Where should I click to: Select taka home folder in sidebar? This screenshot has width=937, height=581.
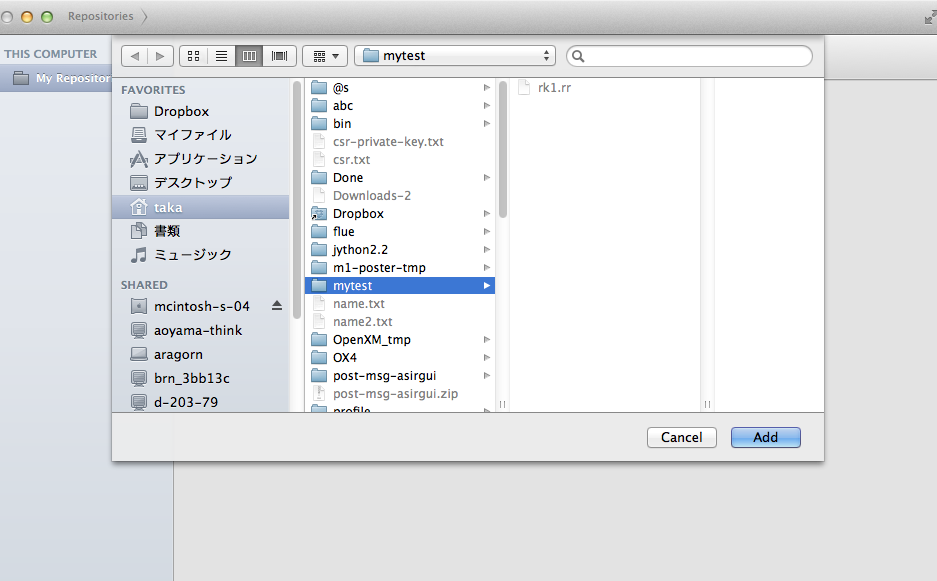click(200, 207)
